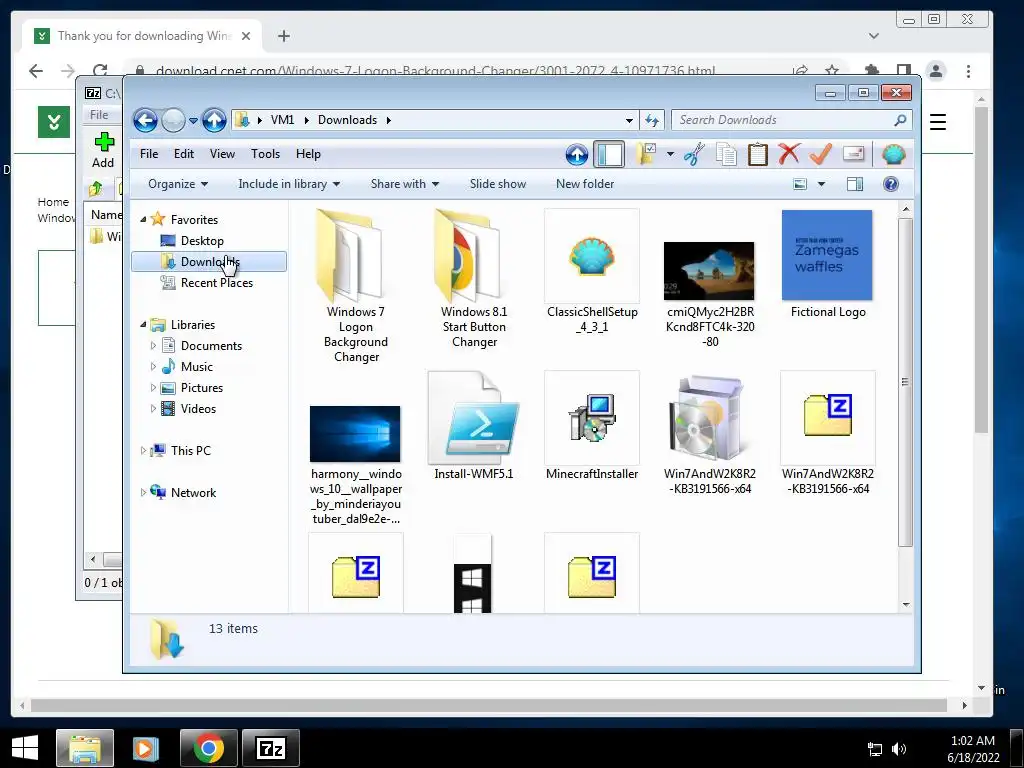Open the address bar history dropdown
The height and width of the screenshot is (768, 1024).
click(x=629, y=120)
